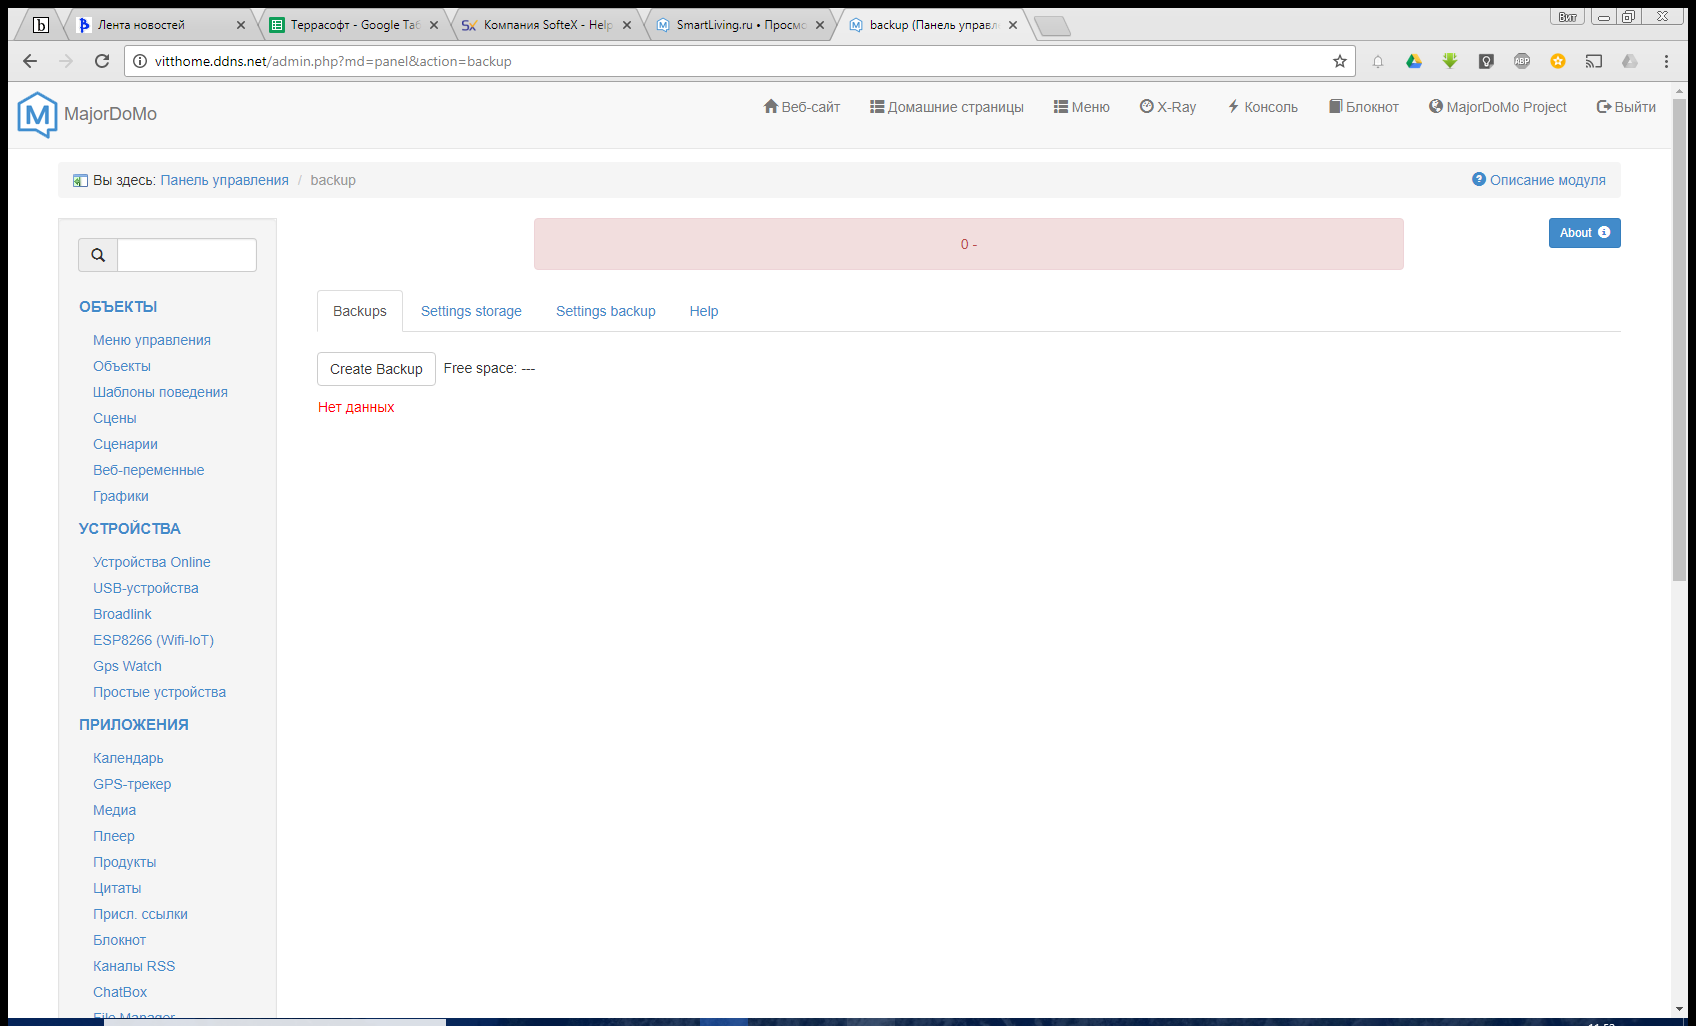Screen dimensions: 1696x1026
Task: Open Шаблоны поведения in sidebar
Action: (160, 392)
